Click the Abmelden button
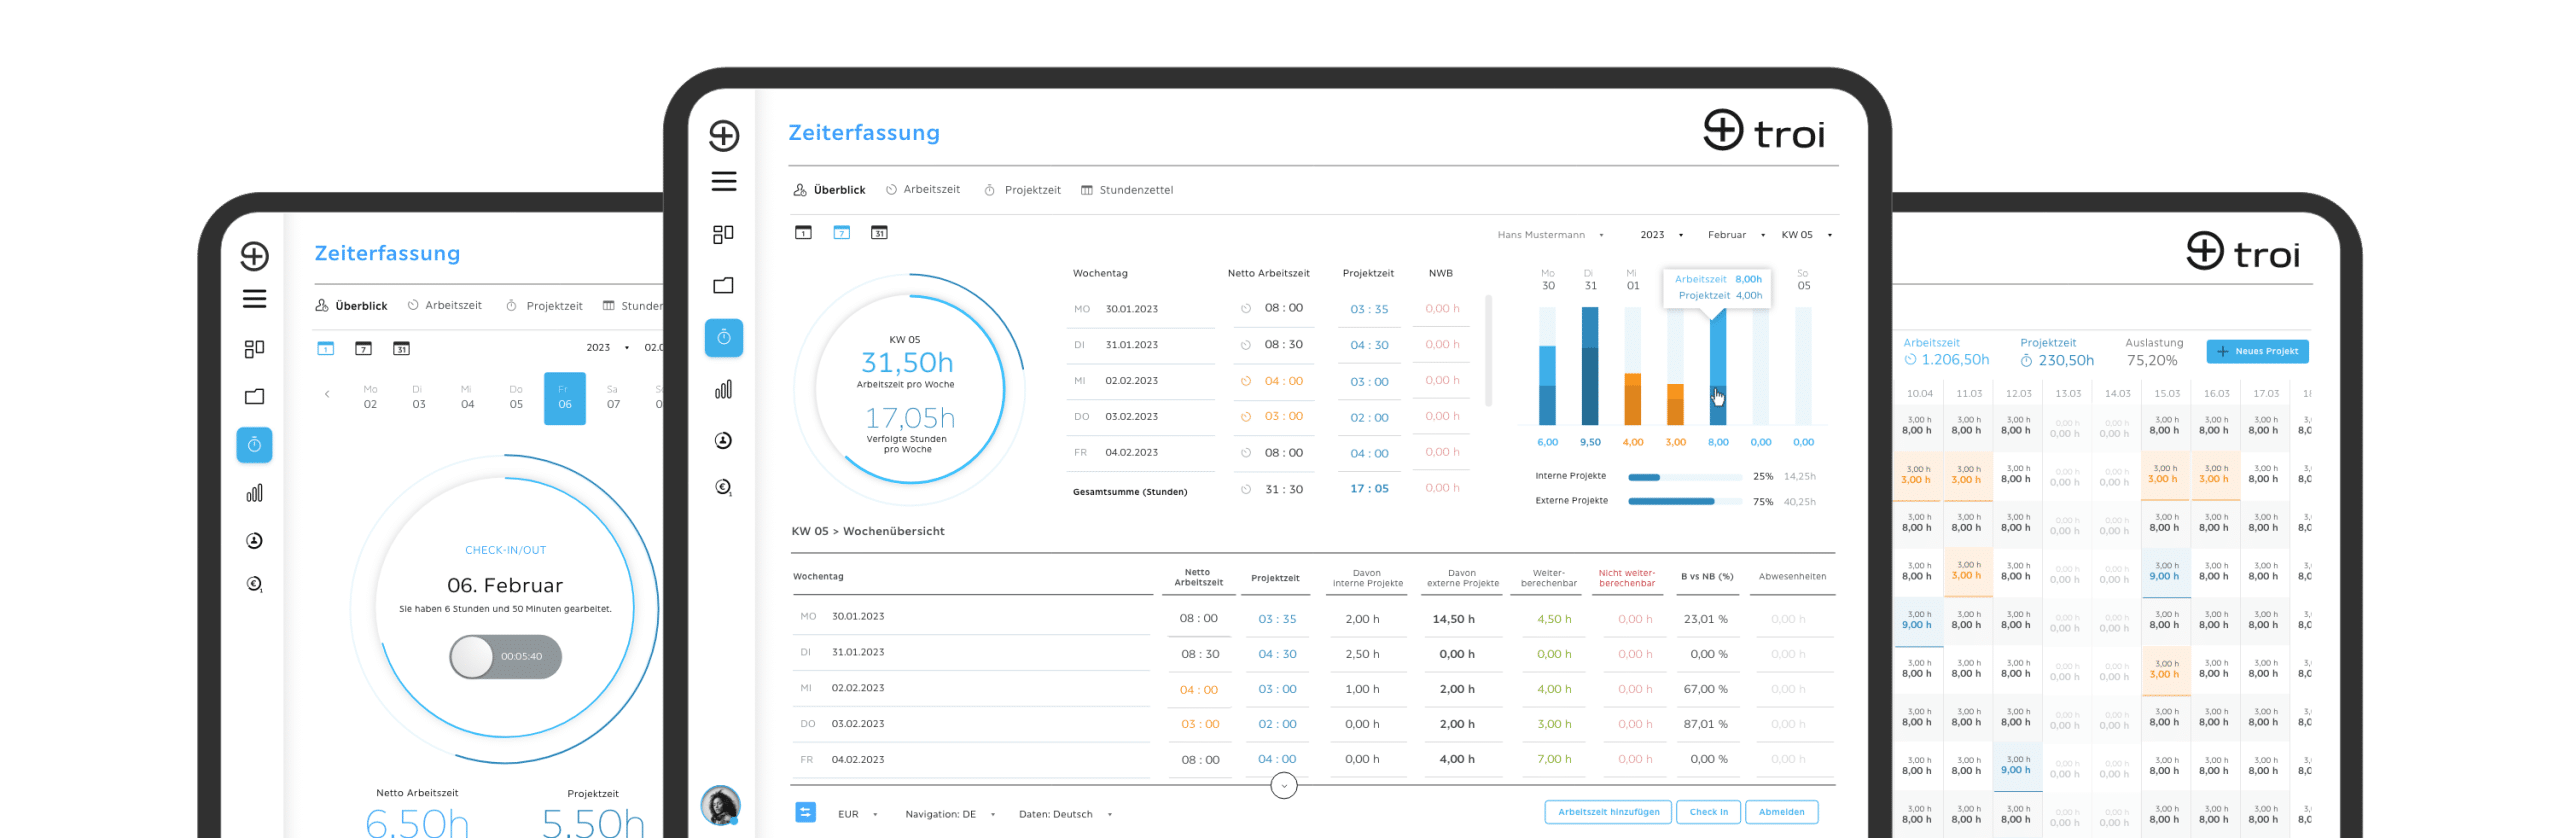This screenshot has height=838, width=2560. coord(1781,812)
